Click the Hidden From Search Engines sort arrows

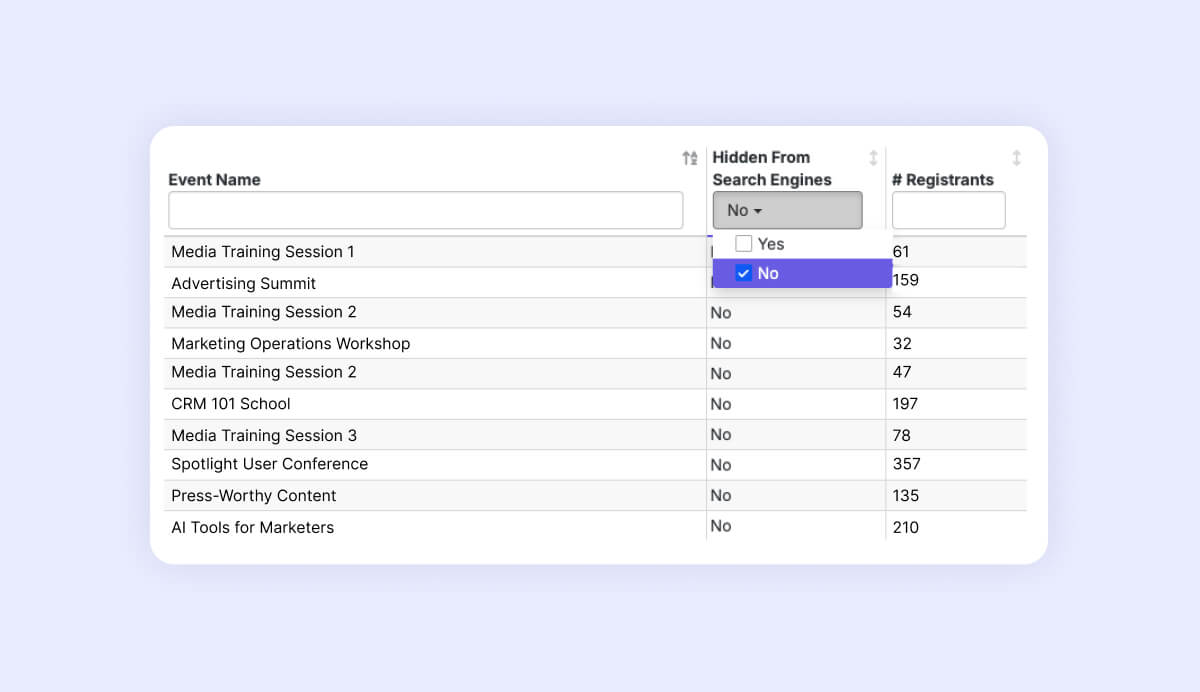[x=873, y=158]
